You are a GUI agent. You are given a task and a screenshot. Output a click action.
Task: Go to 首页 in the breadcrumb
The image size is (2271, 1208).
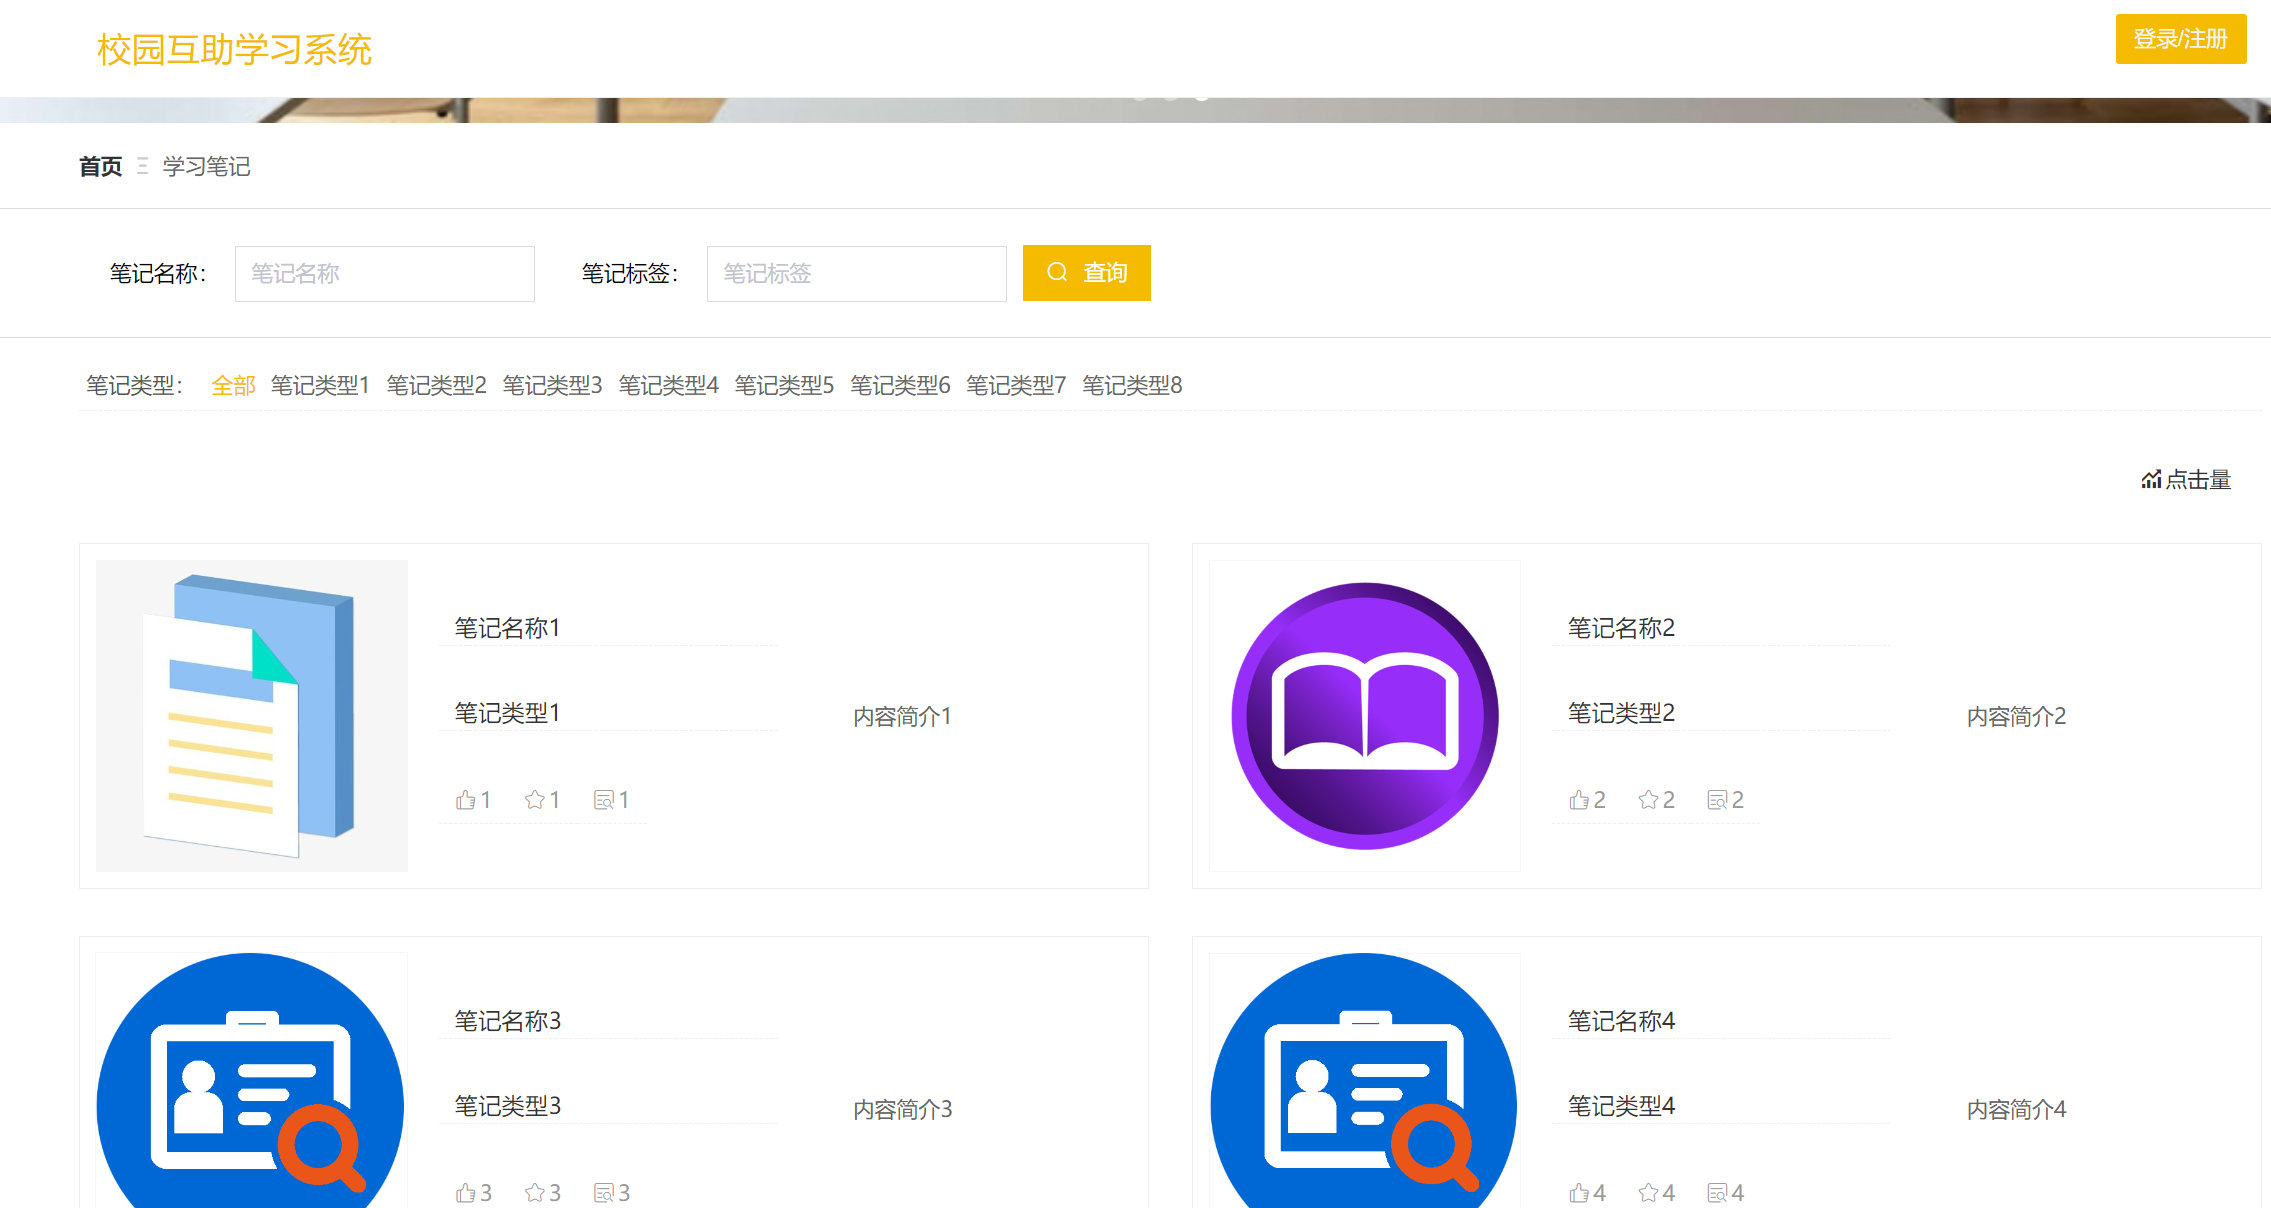coord(100,166)
